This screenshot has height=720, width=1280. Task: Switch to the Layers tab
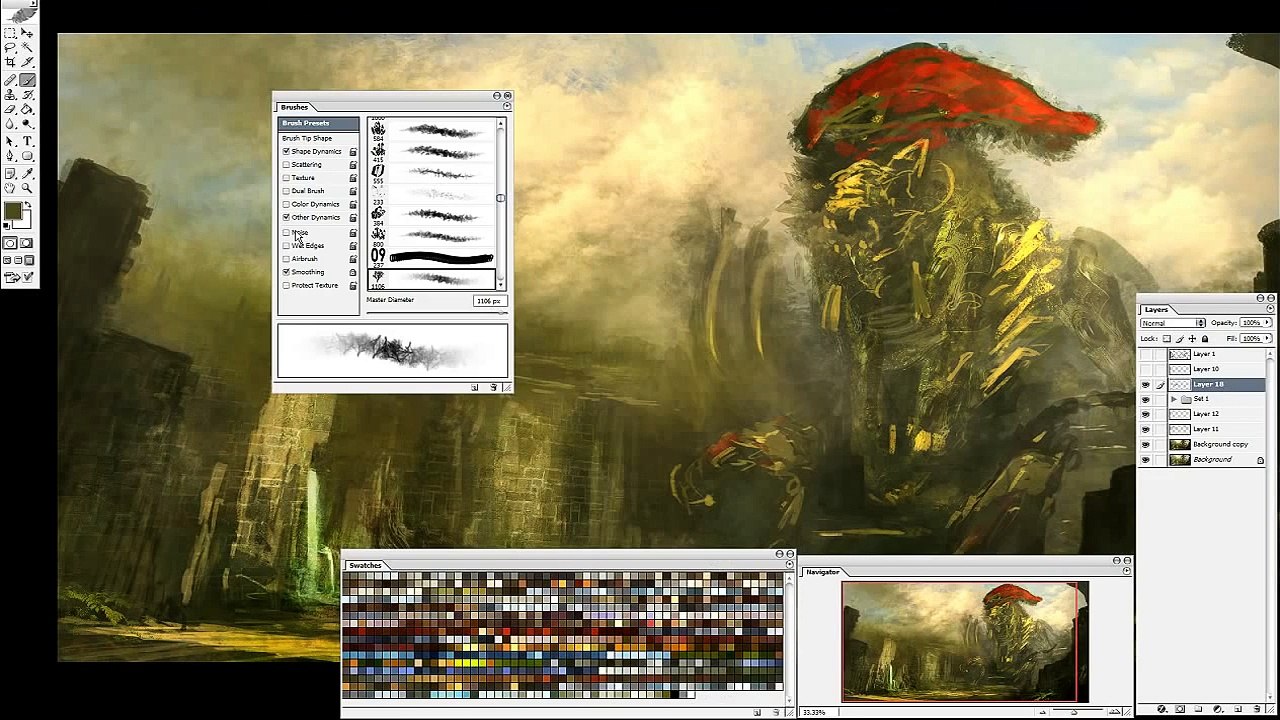(x=1156, y=310)
